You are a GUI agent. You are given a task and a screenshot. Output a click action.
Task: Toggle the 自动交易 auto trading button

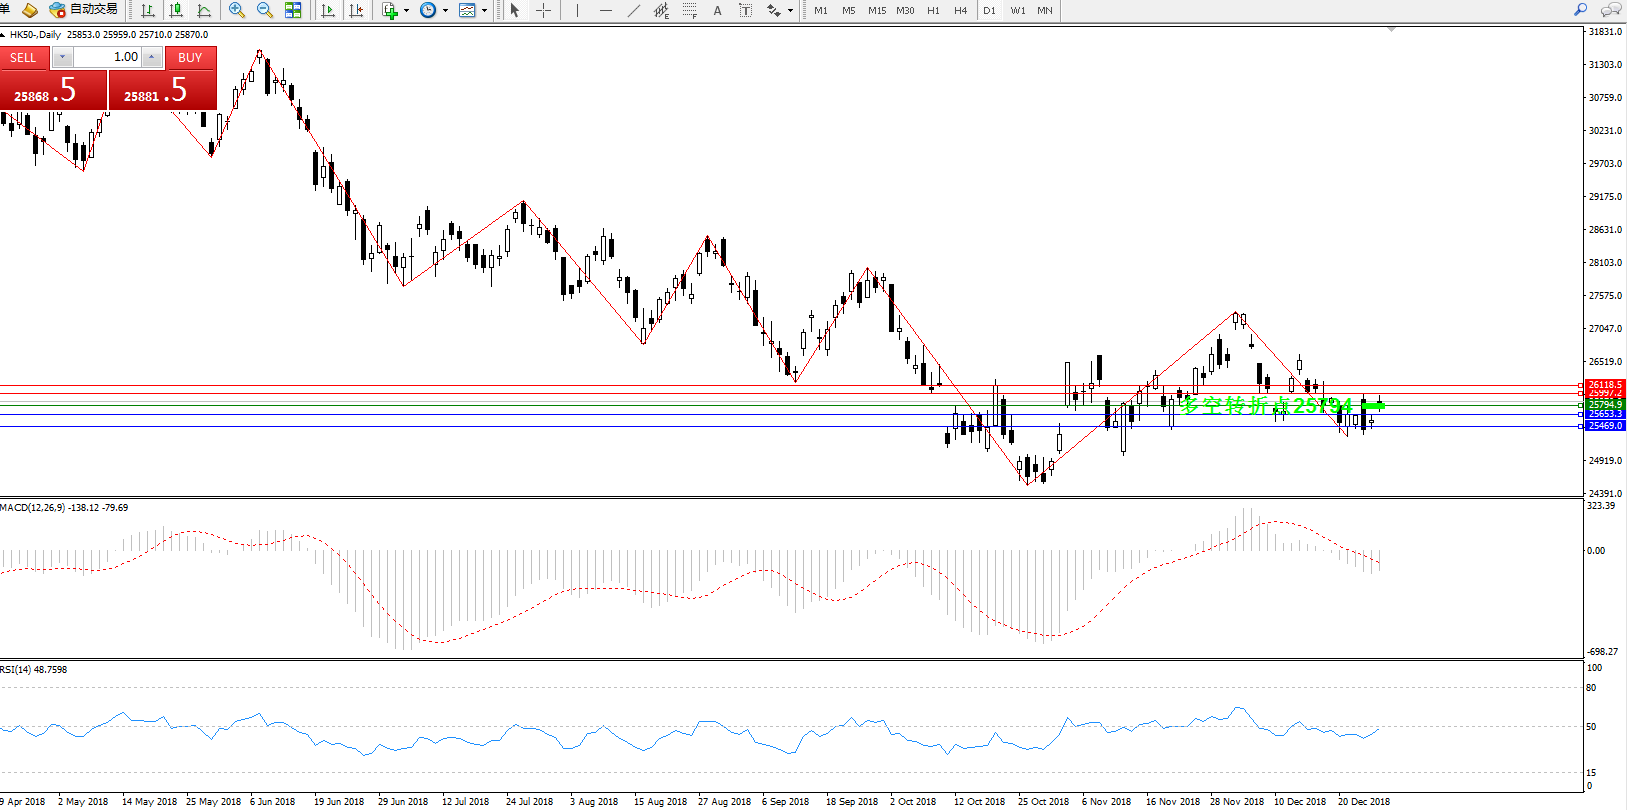pos(84,10)
